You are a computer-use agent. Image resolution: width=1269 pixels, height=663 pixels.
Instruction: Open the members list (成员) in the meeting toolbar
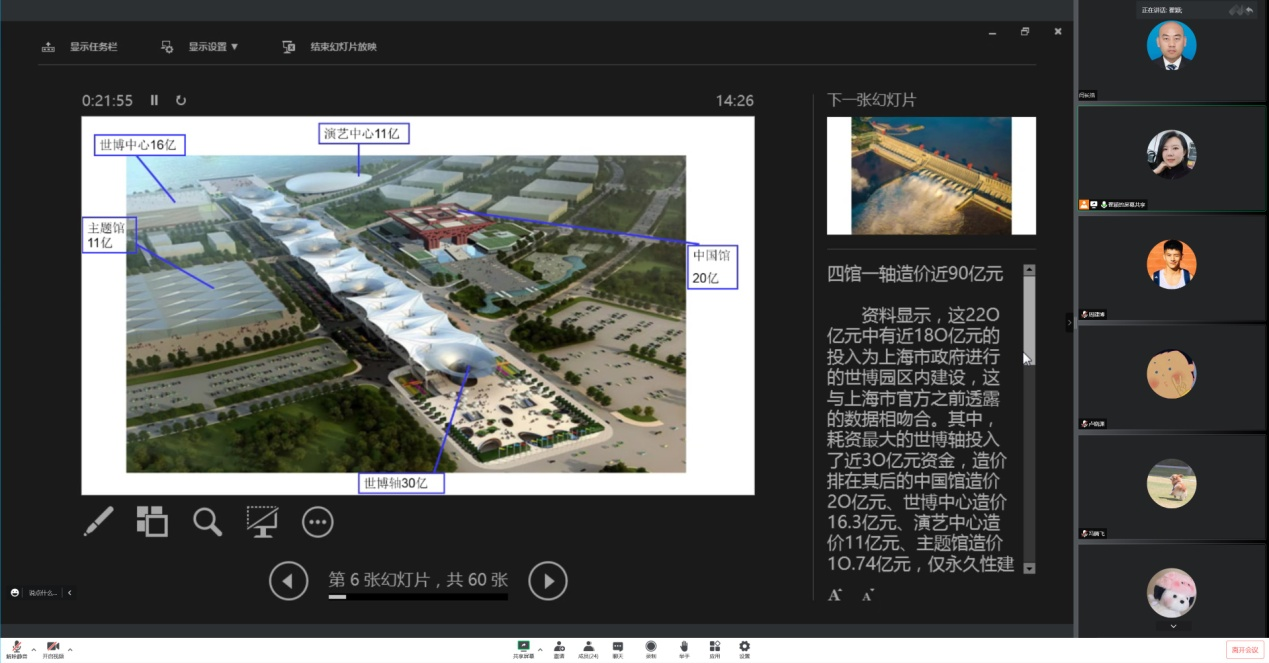point(589,649)
